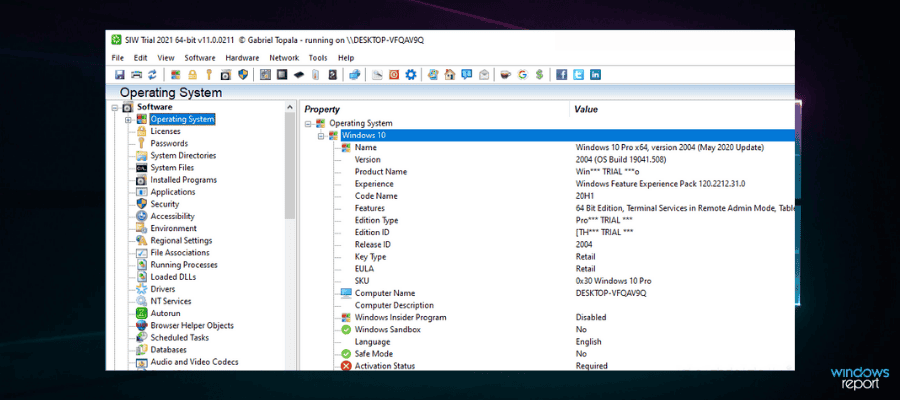This screenshot has width=900, height=400.
Task: Click the black memory module toolbar icon
Action: 298,75
